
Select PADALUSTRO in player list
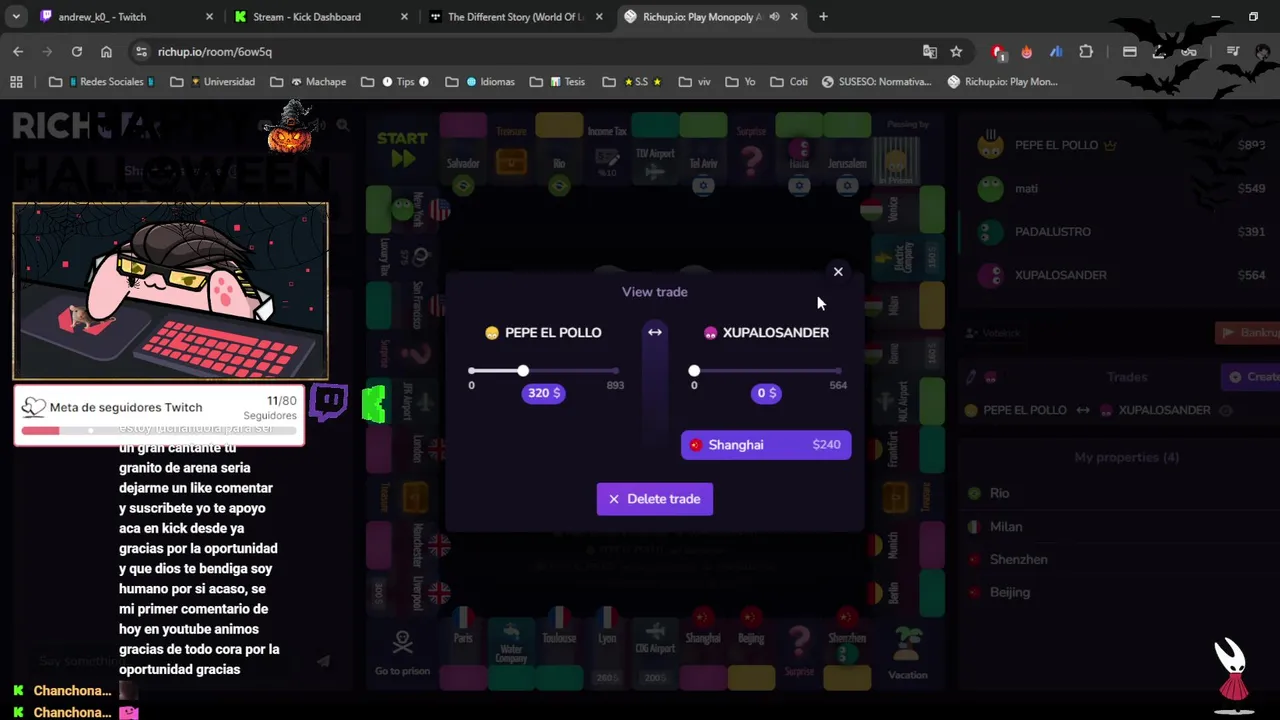click(1120, 231)
